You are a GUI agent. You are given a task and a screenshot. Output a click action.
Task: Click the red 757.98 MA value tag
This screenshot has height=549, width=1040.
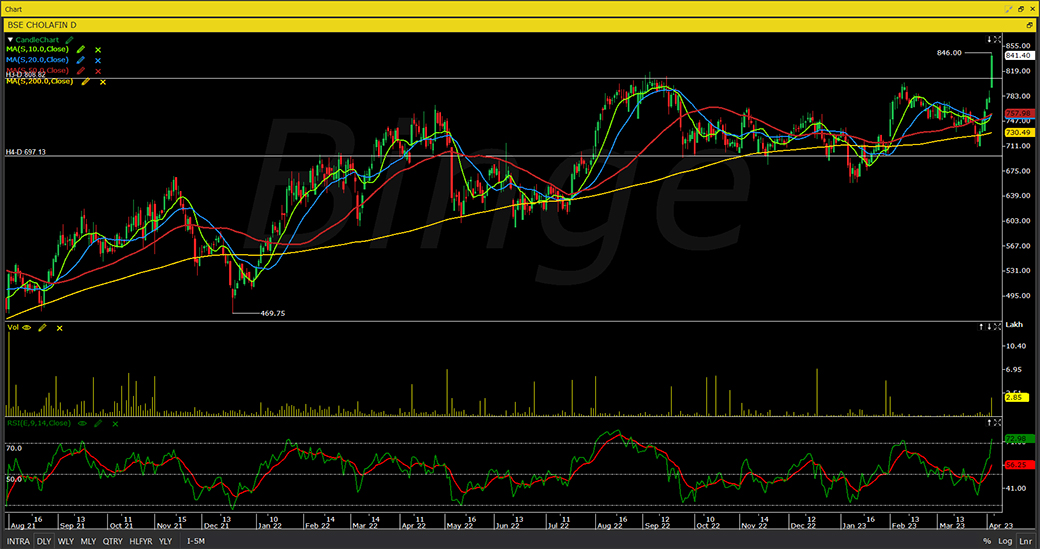(x=1018, y=113)
